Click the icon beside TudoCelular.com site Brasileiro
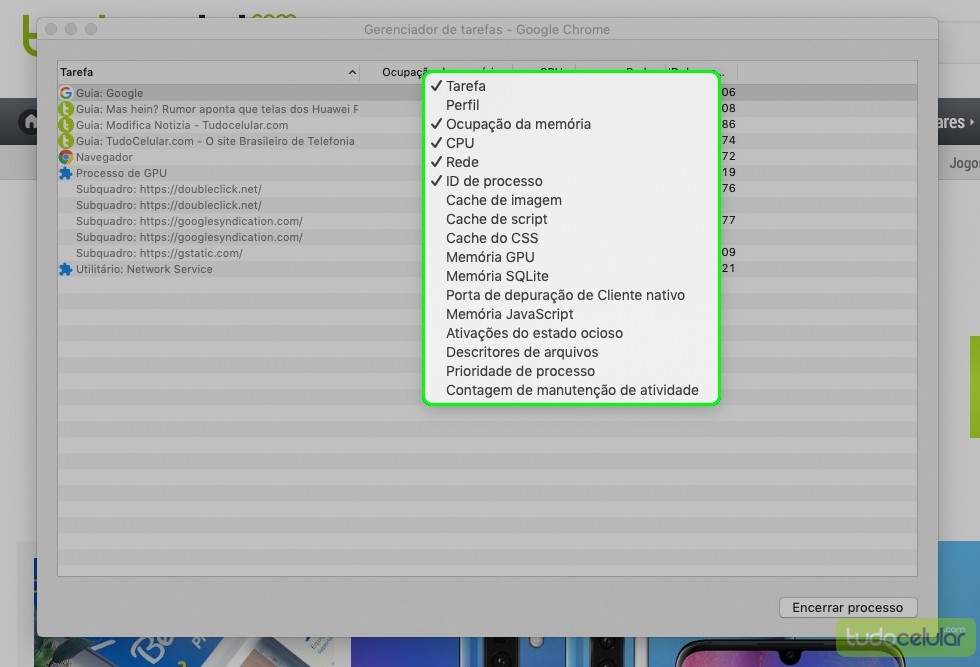The image size is (980, 667). [x=66, y=141]
